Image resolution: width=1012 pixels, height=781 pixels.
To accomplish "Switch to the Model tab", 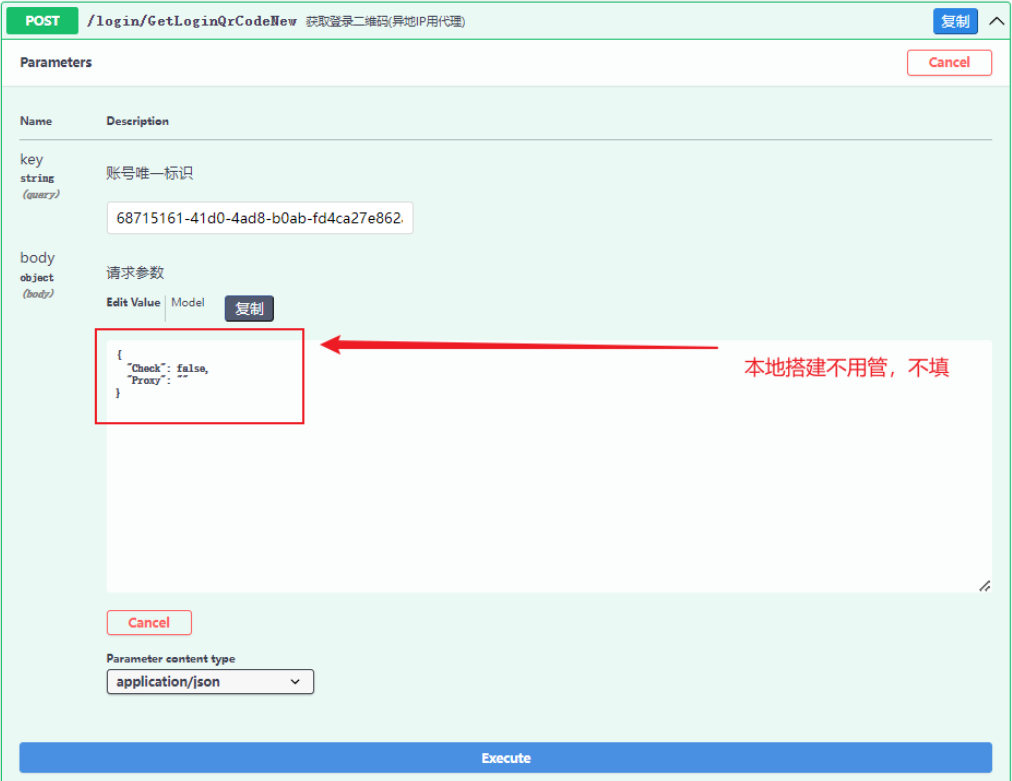I will pos(188,302).
